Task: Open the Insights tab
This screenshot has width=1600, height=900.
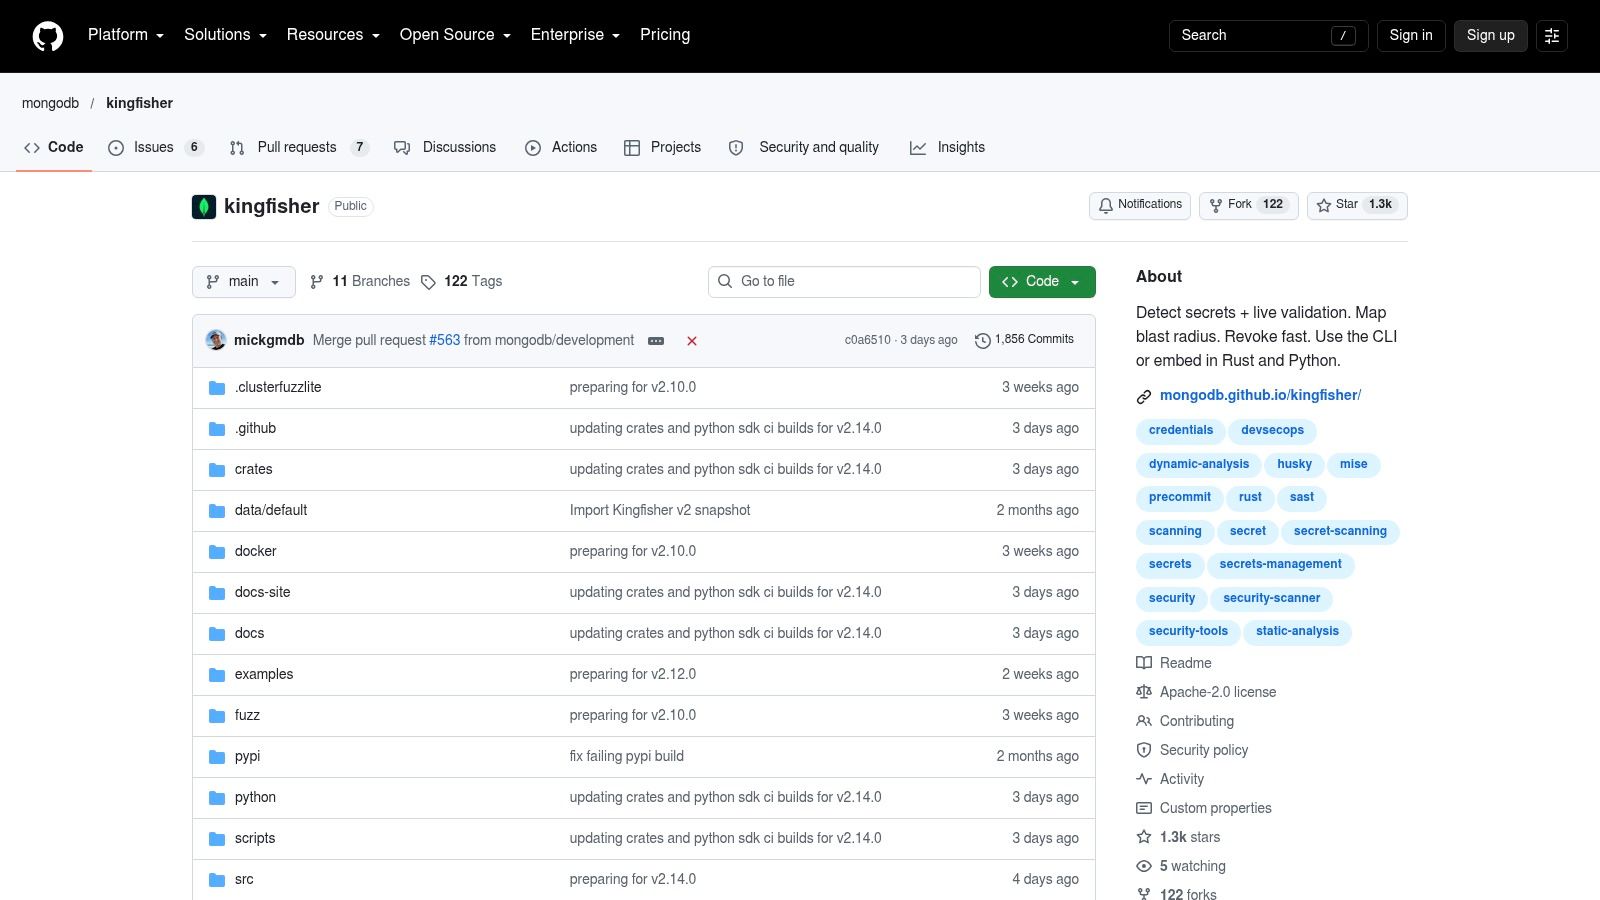Action: point(947,147)
